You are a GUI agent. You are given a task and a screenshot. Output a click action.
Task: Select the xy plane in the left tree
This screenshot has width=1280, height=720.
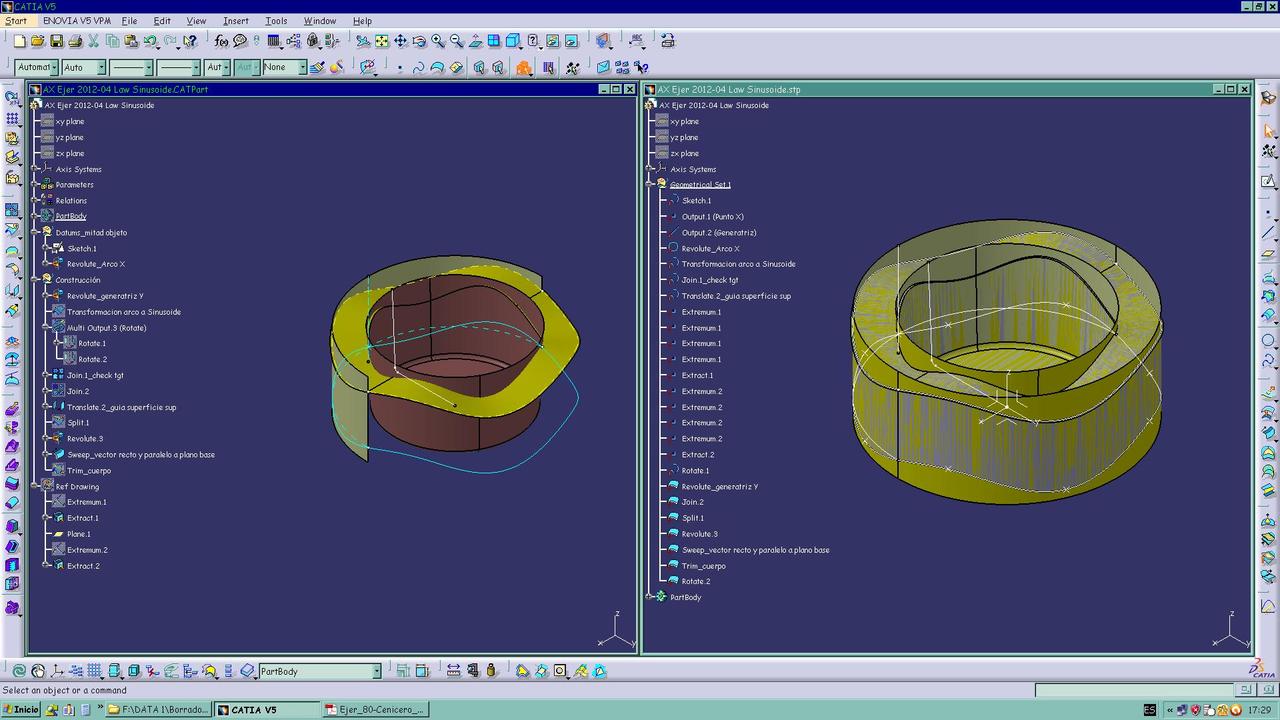pos(70,121)
